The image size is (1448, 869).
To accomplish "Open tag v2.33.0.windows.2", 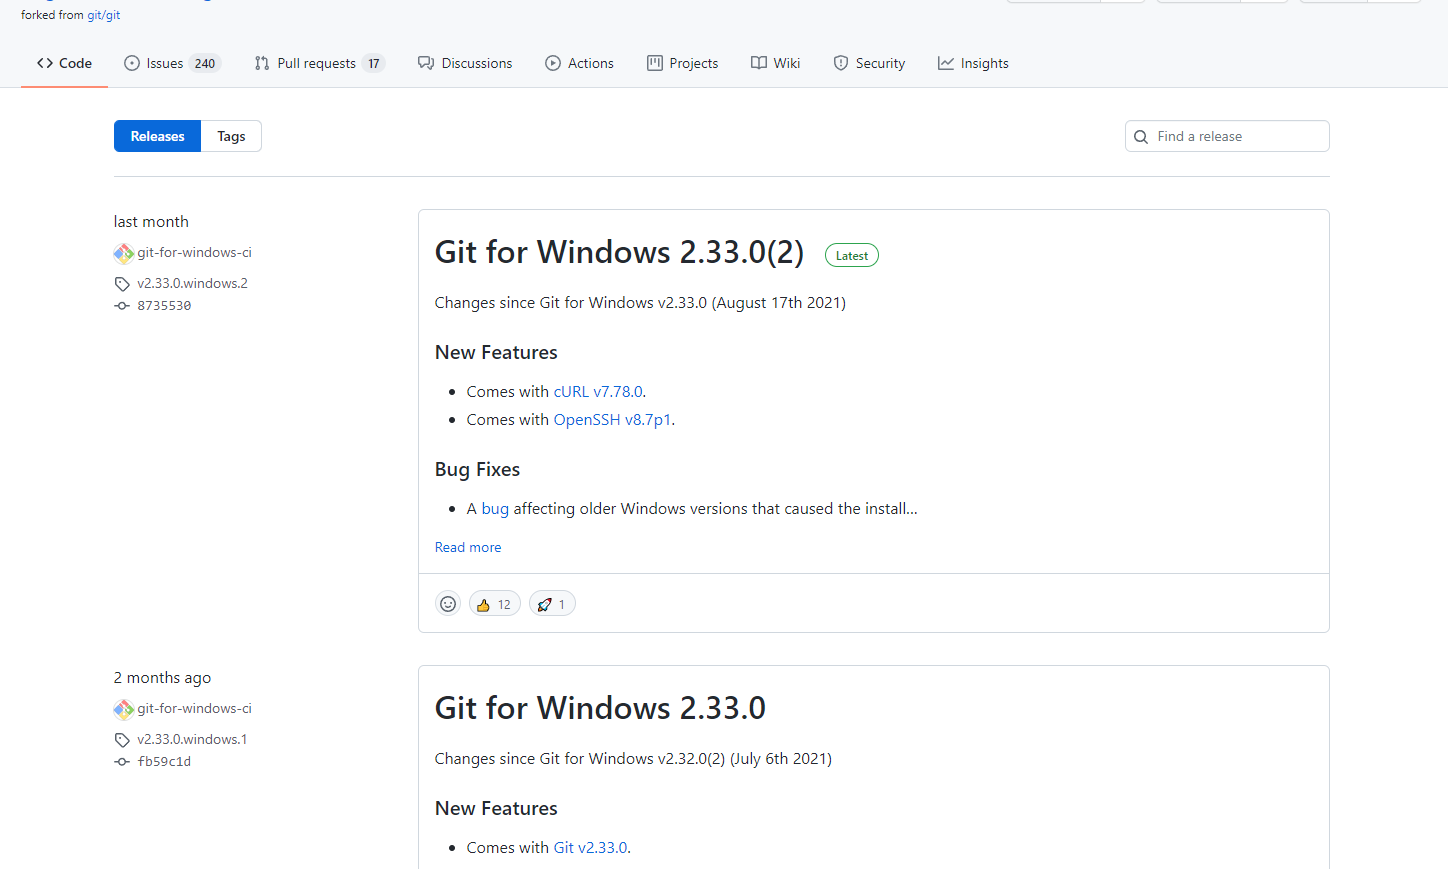I will click(192, 283).
